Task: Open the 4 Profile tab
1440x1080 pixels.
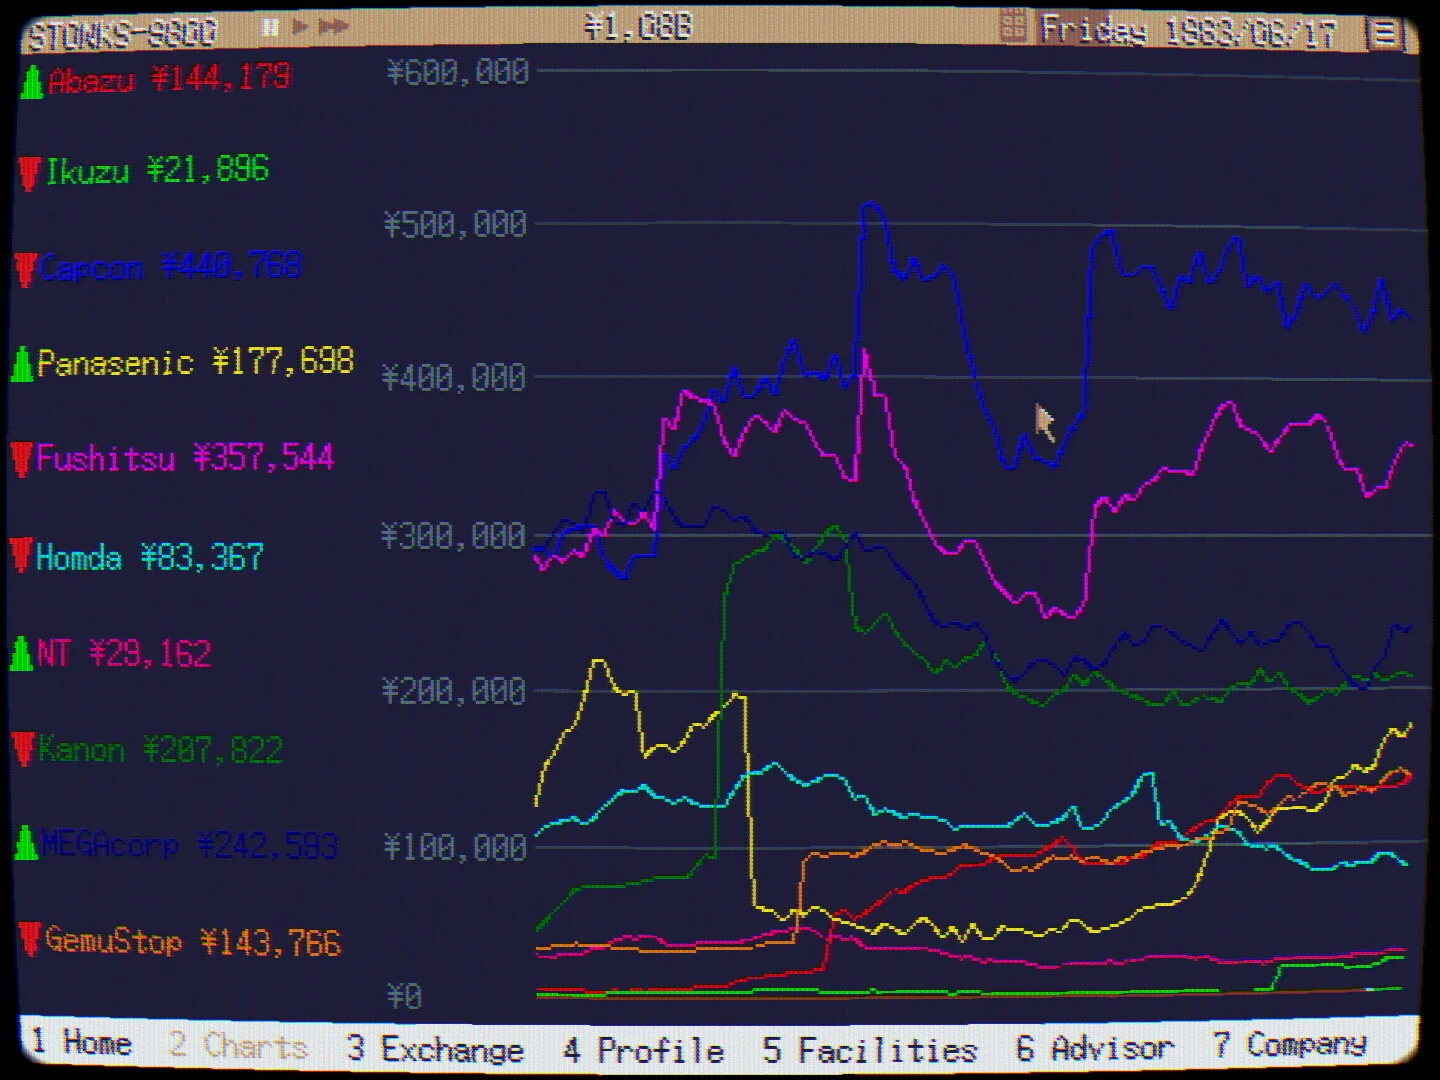Action: pyautogui.click(x=642, y=1050)
